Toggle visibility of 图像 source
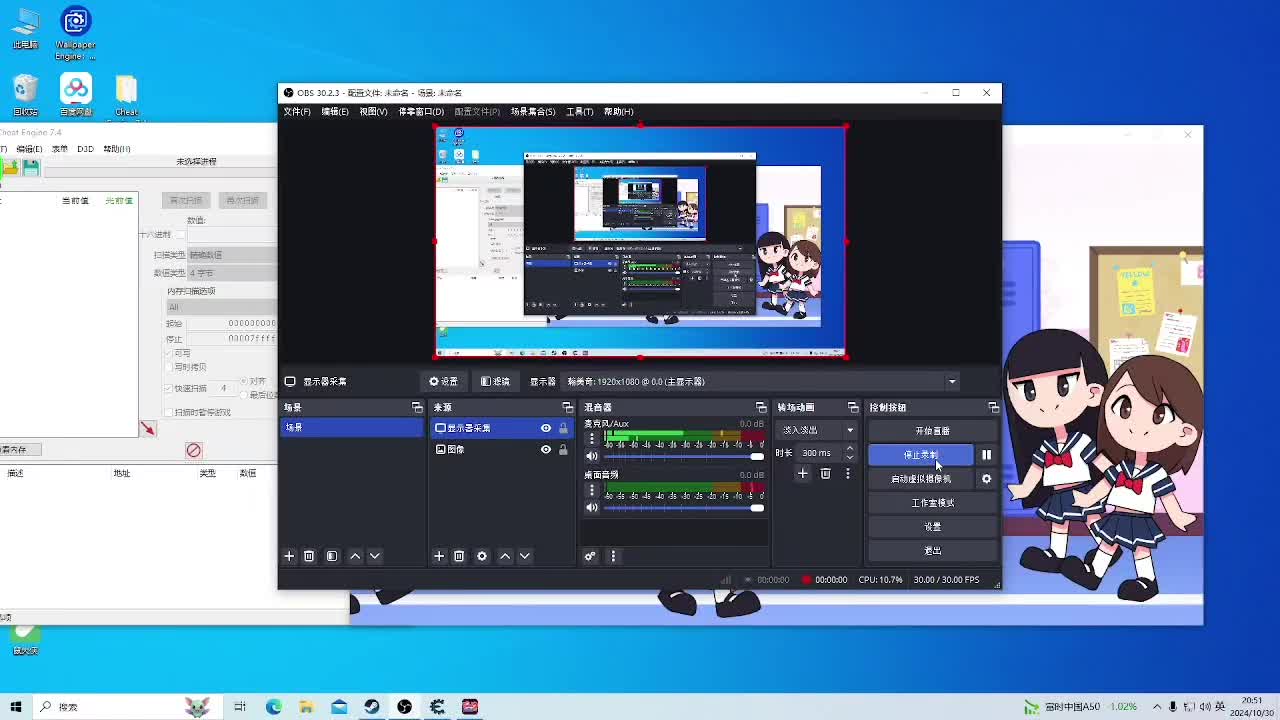This screenshot has height=720, width=1280. (x=546, y=450)
